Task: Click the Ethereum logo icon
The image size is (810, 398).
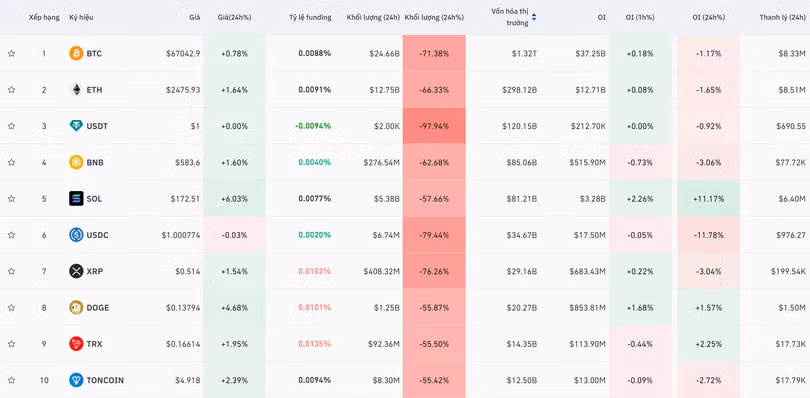Action: click(76, 90)
